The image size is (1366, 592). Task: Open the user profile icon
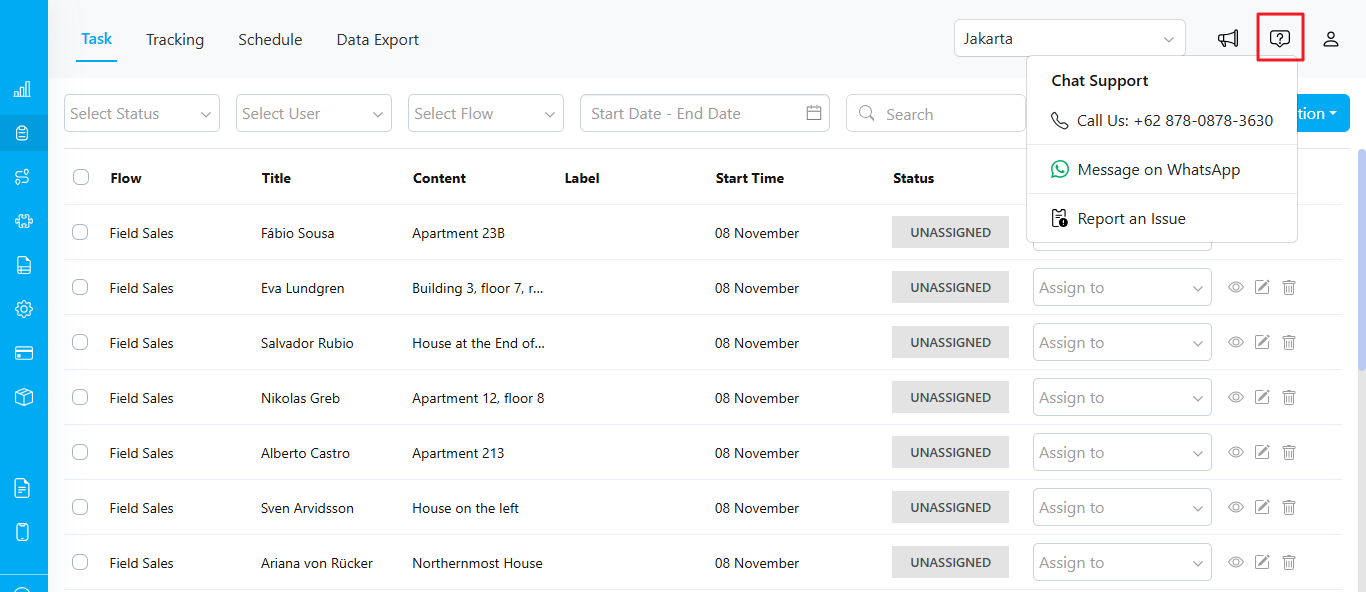[x=1331, y=39]
